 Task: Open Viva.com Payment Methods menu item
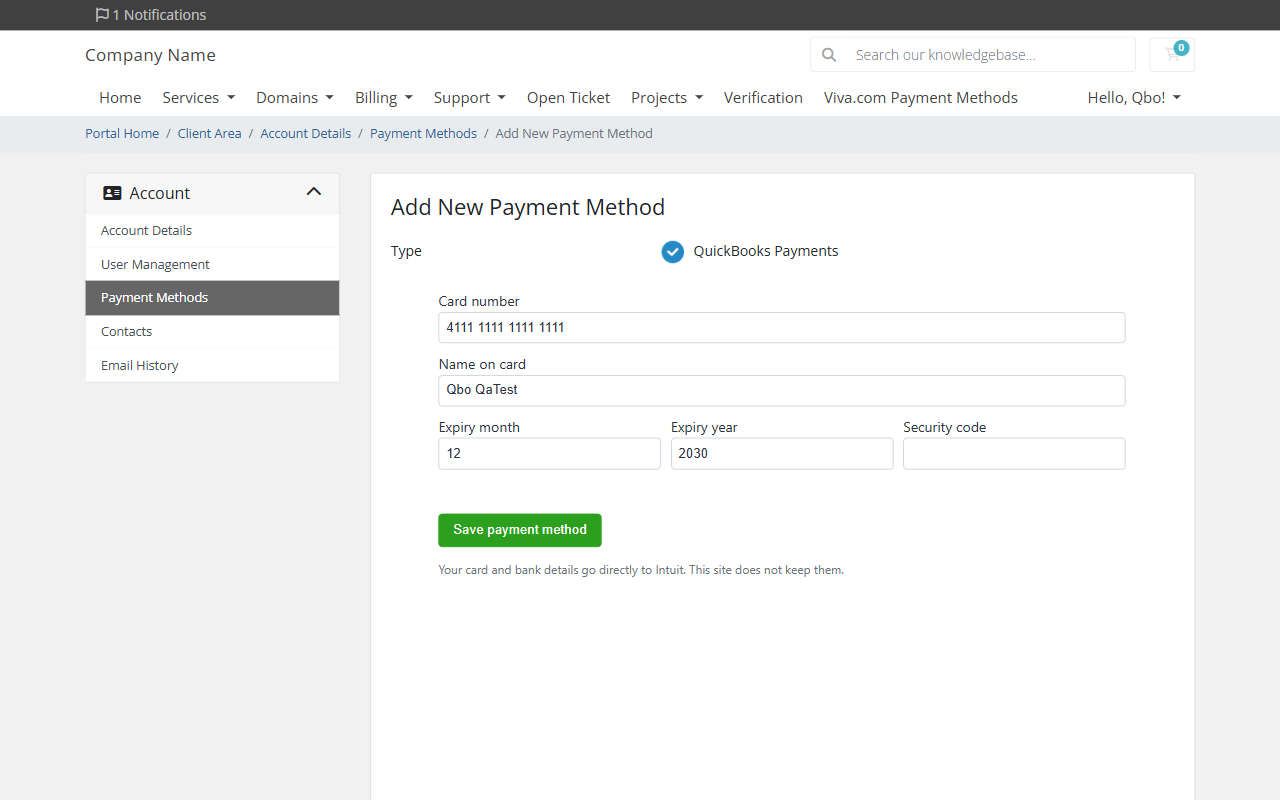click(x=921, y=98)
